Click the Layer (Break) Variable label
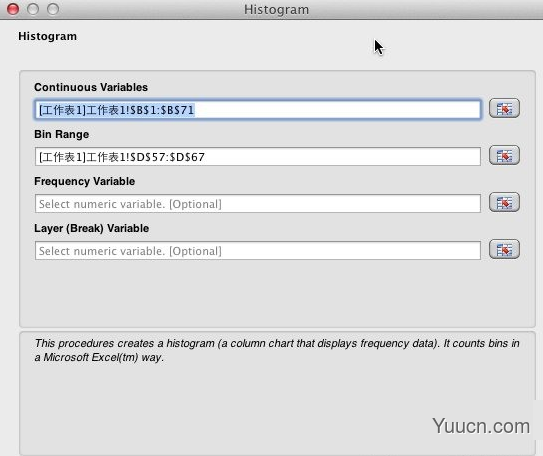543x456 pixels. 91,229
